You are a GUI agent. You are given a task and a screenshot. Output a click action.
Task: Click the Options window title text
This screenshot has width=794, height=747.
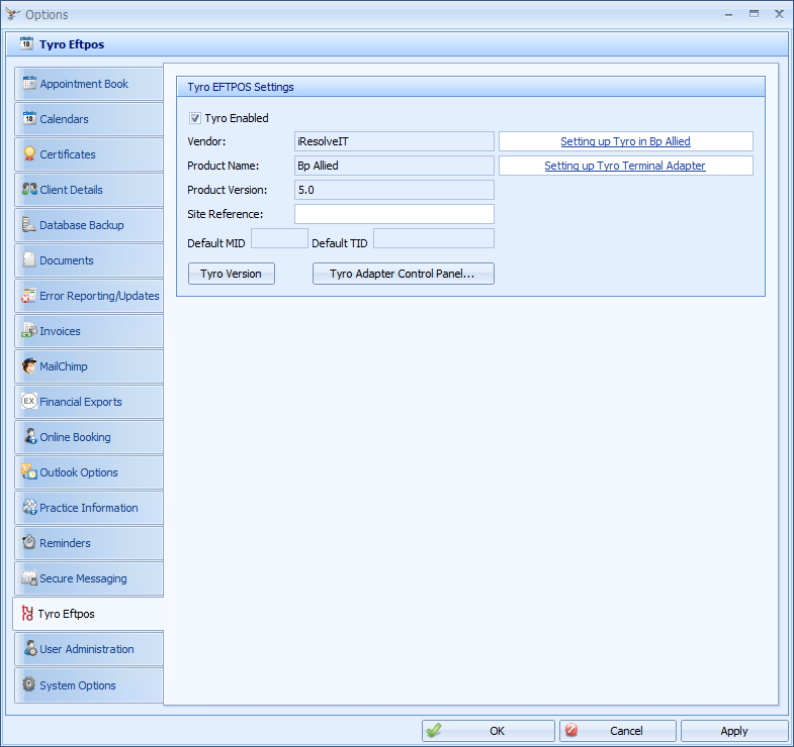[47, 15]
